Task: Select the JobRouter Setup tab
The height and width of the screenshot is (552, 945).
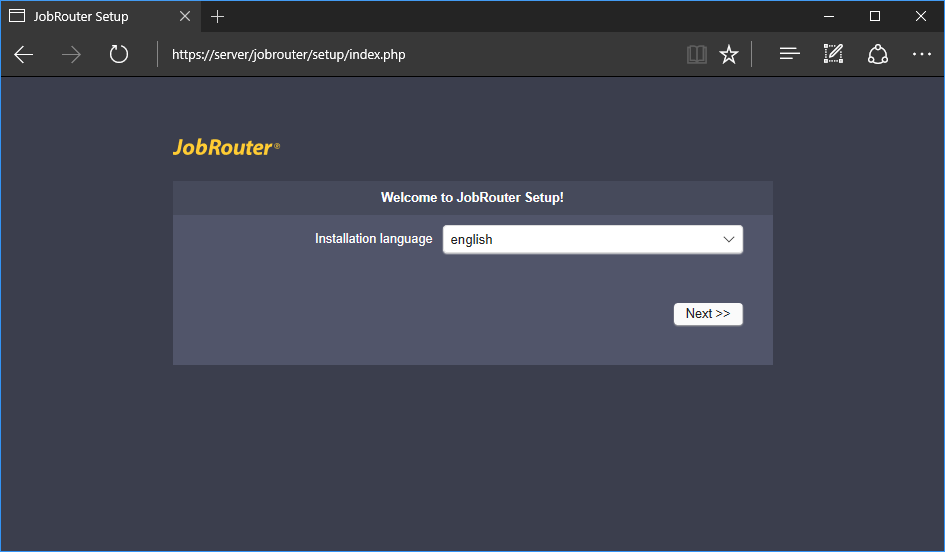Action: 99,16
